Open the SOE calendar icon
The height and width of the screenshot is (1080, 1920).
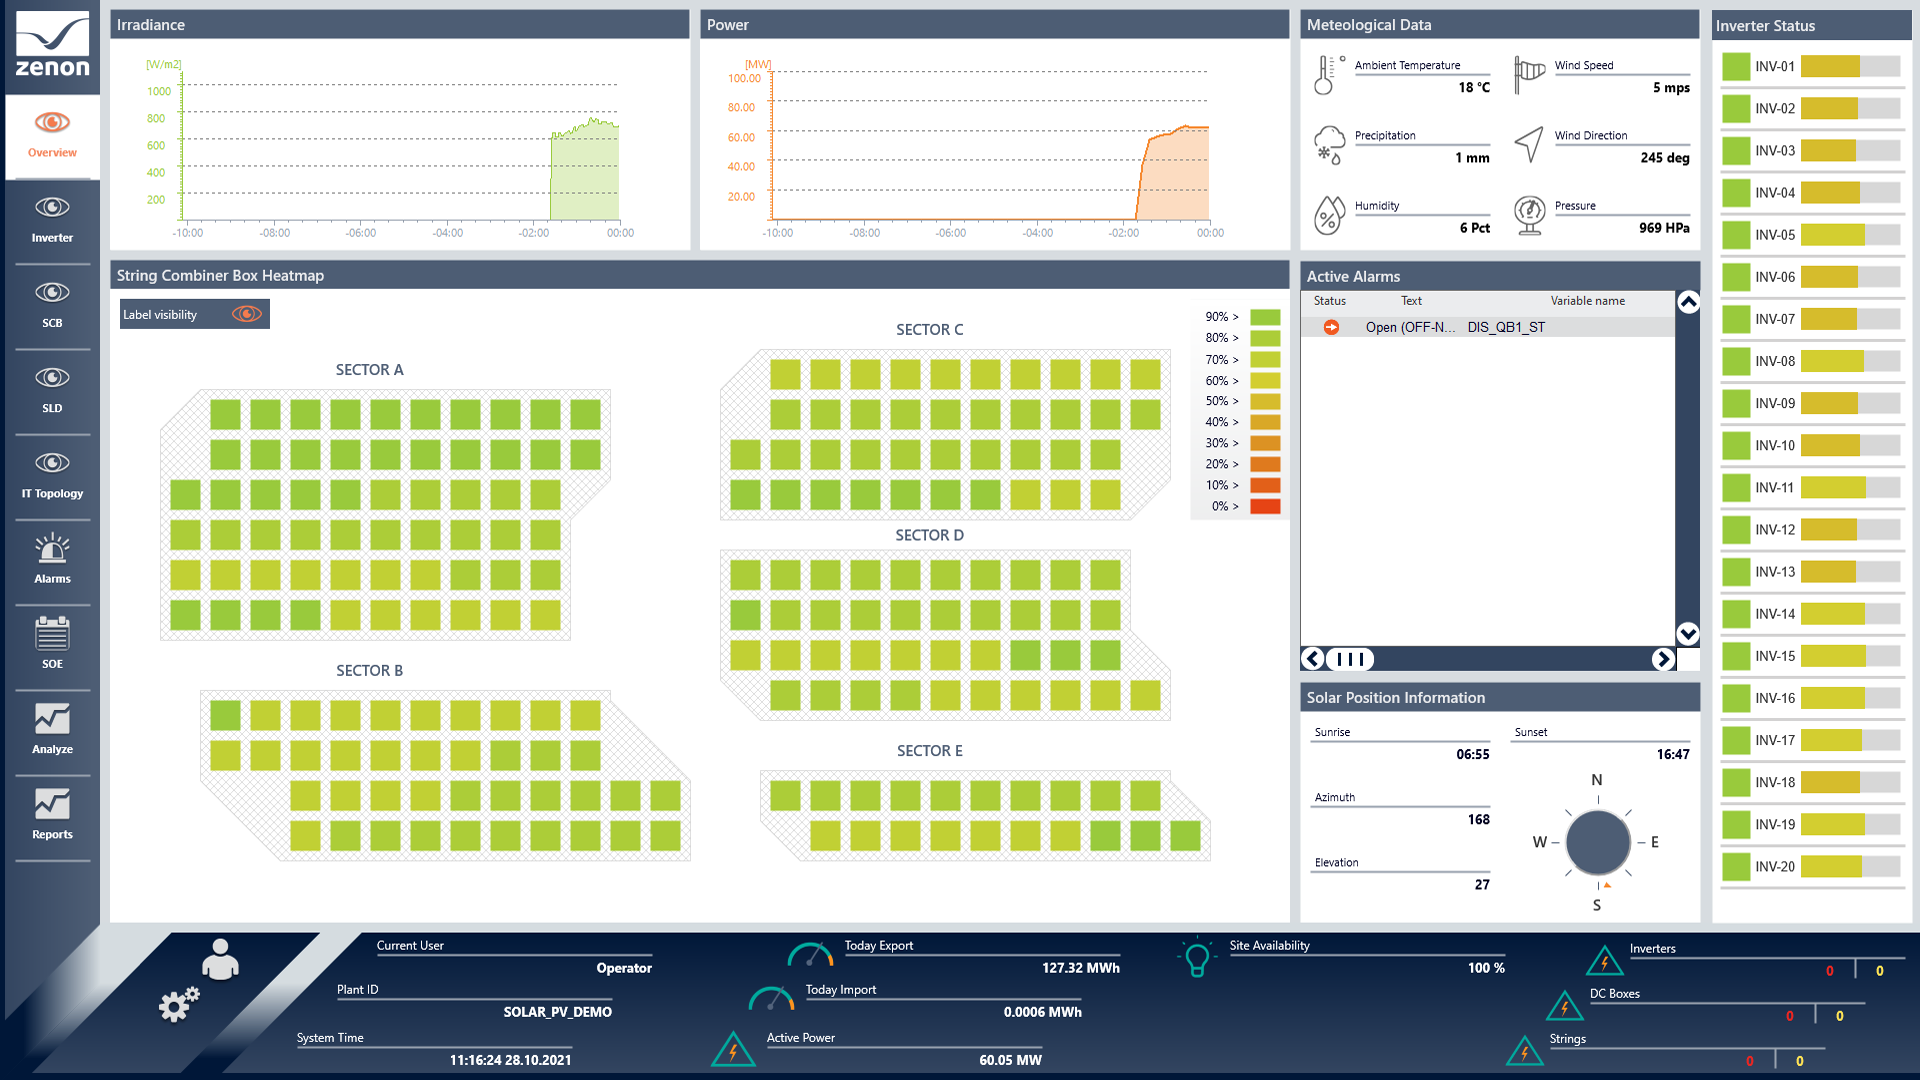click(x=52, y=635)
